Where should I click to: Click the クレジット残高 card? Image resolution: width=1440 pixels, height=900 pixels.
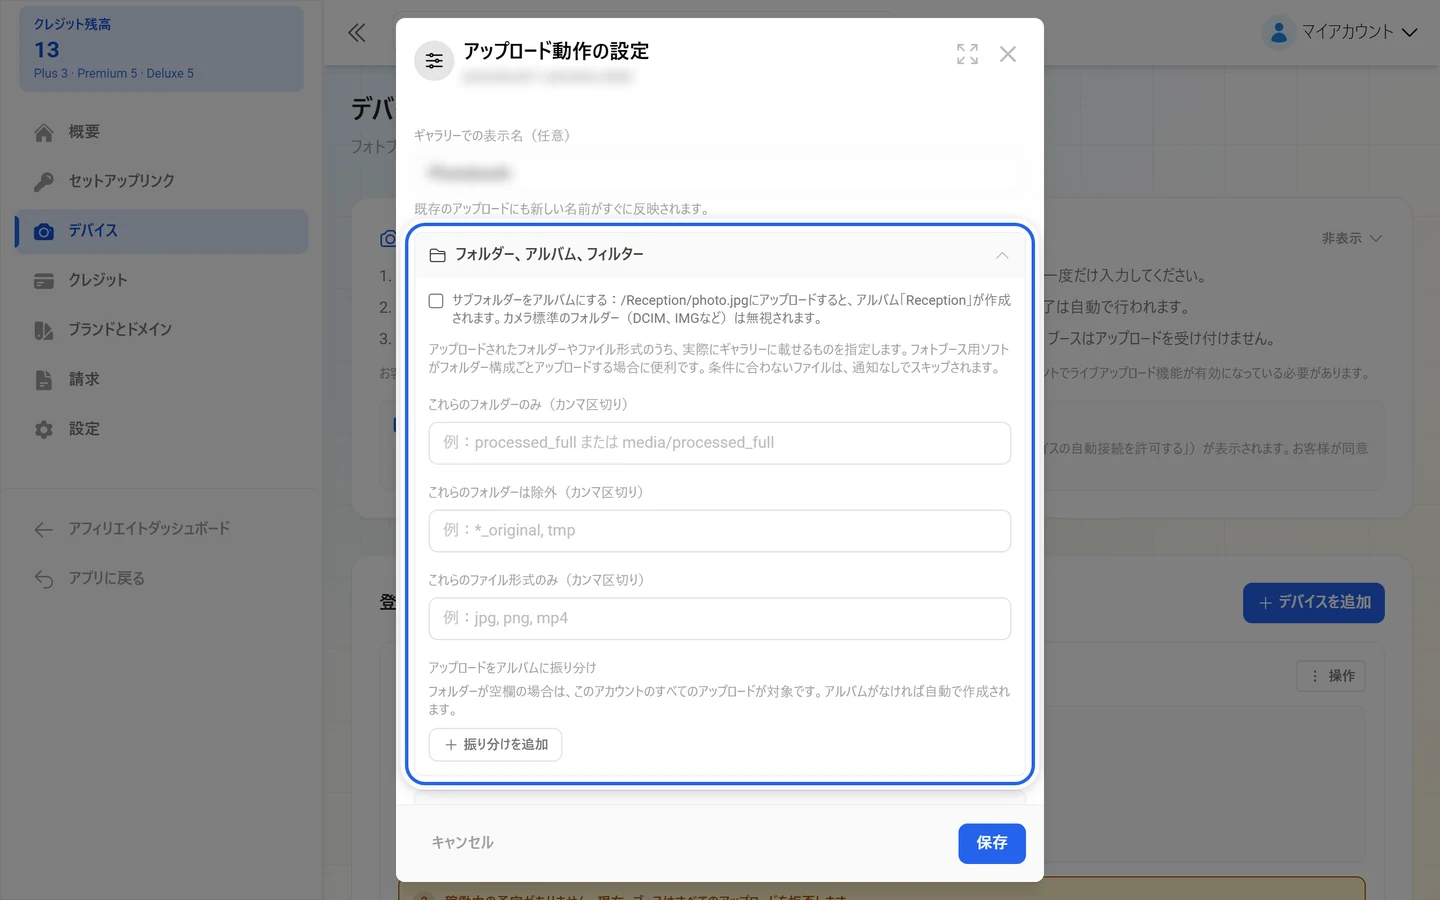[x=161, y=49]
